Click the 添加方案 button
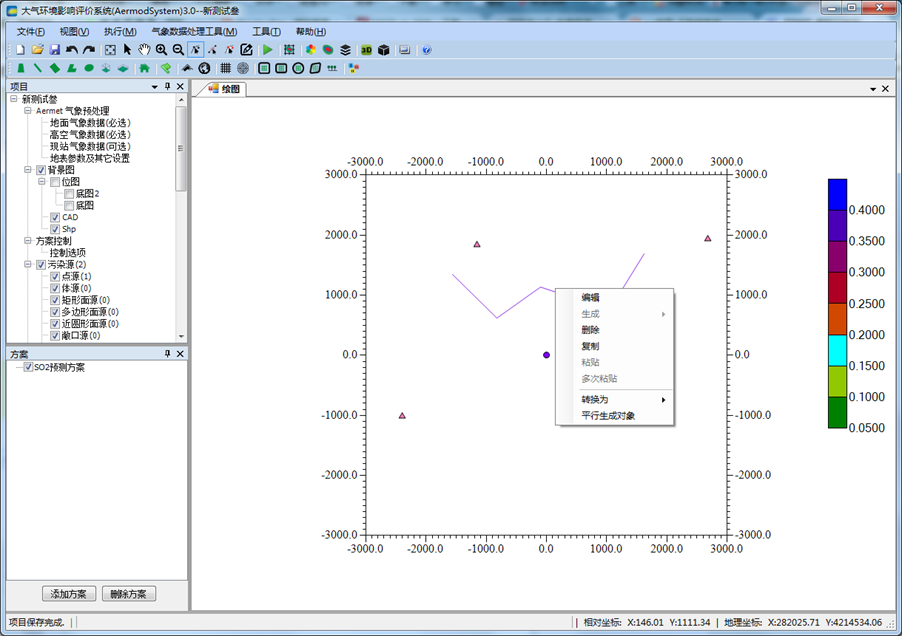Screen dimensions: 902x636 (69, 594)
